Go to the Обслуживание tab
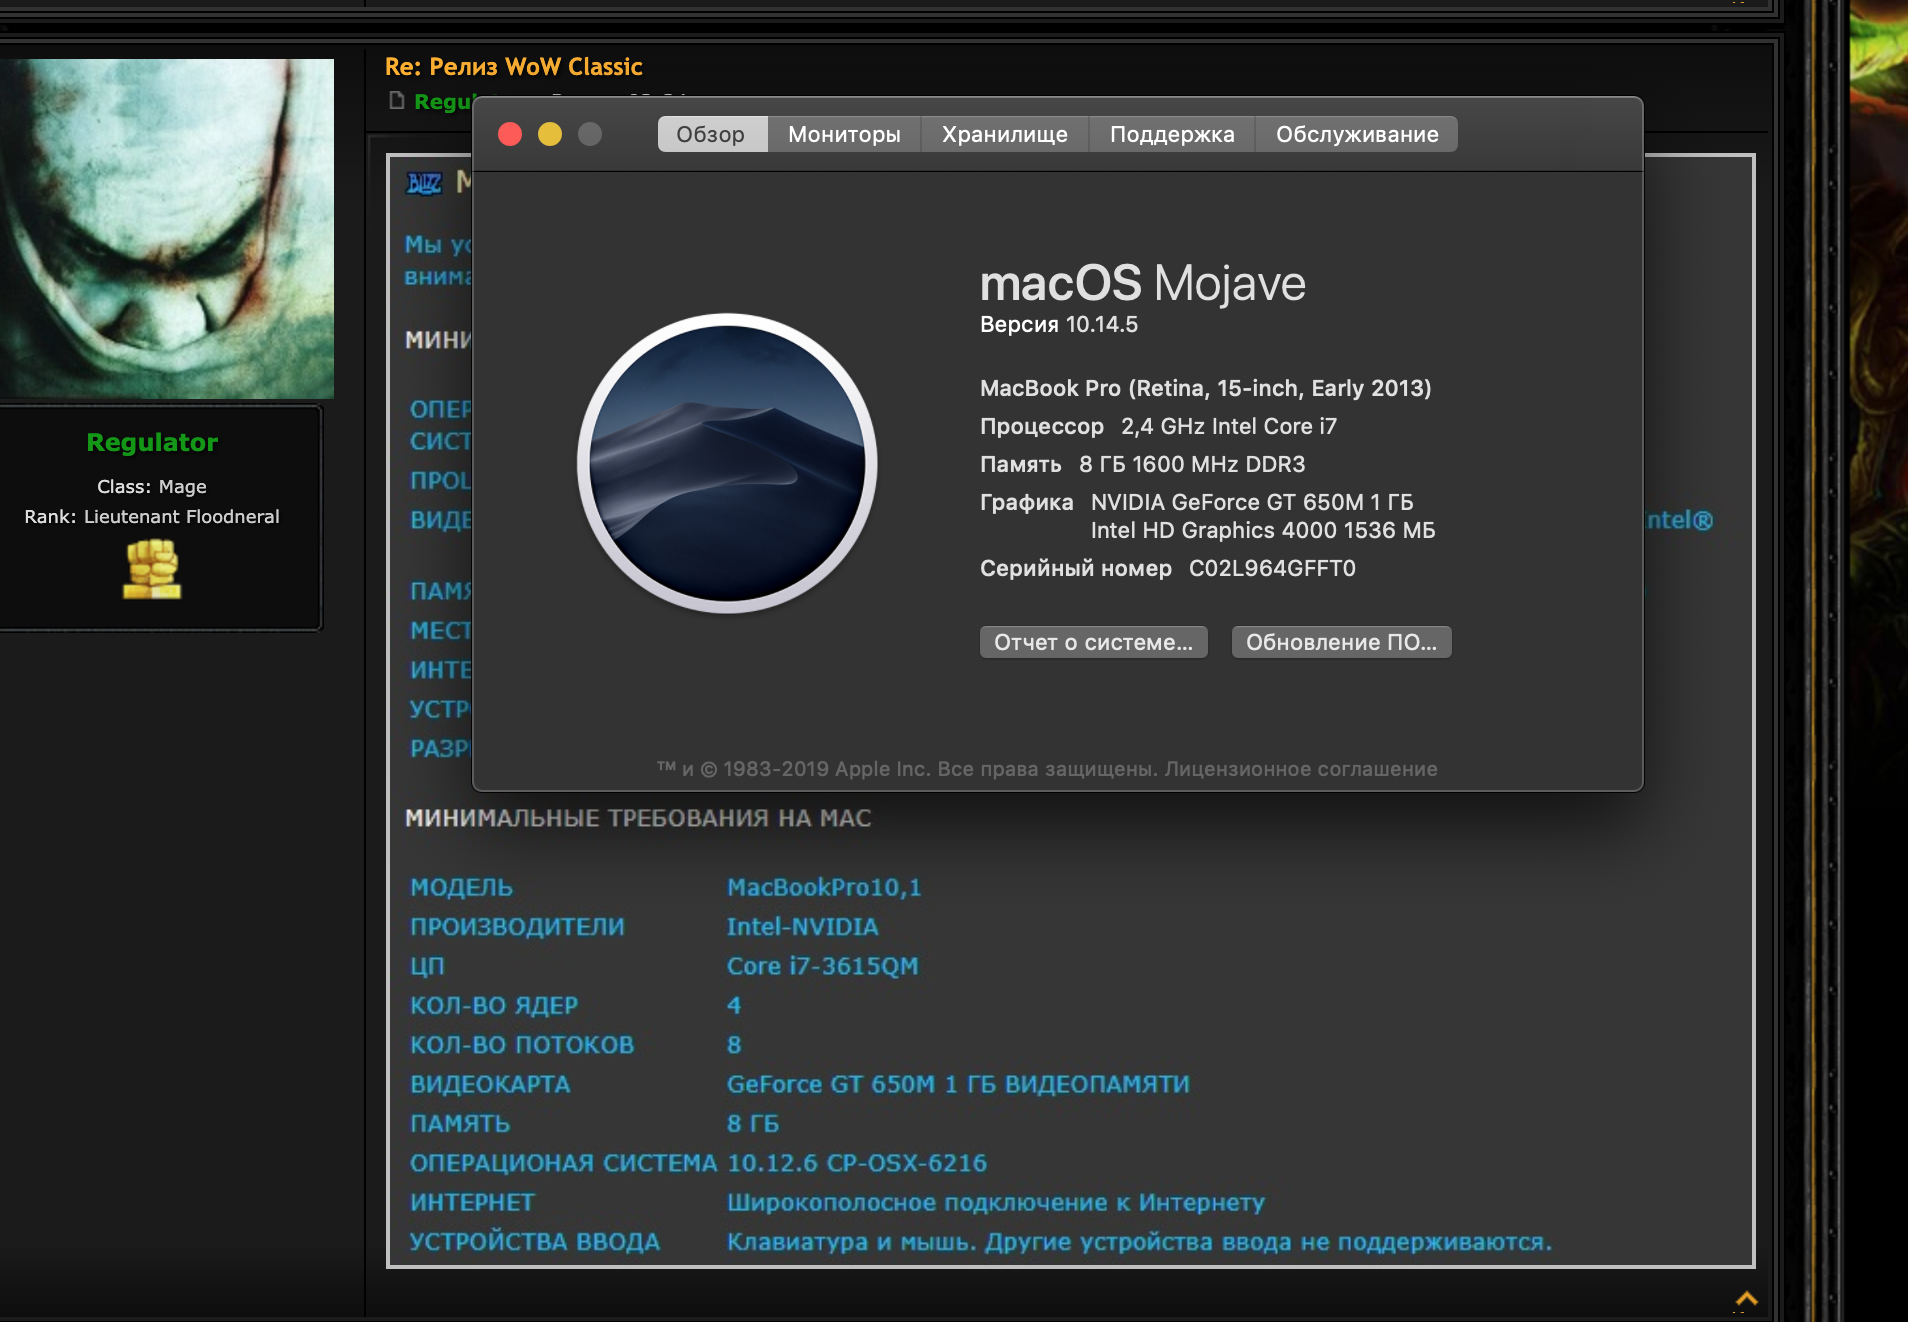1908x1322 pixels. coord(1356,134)
